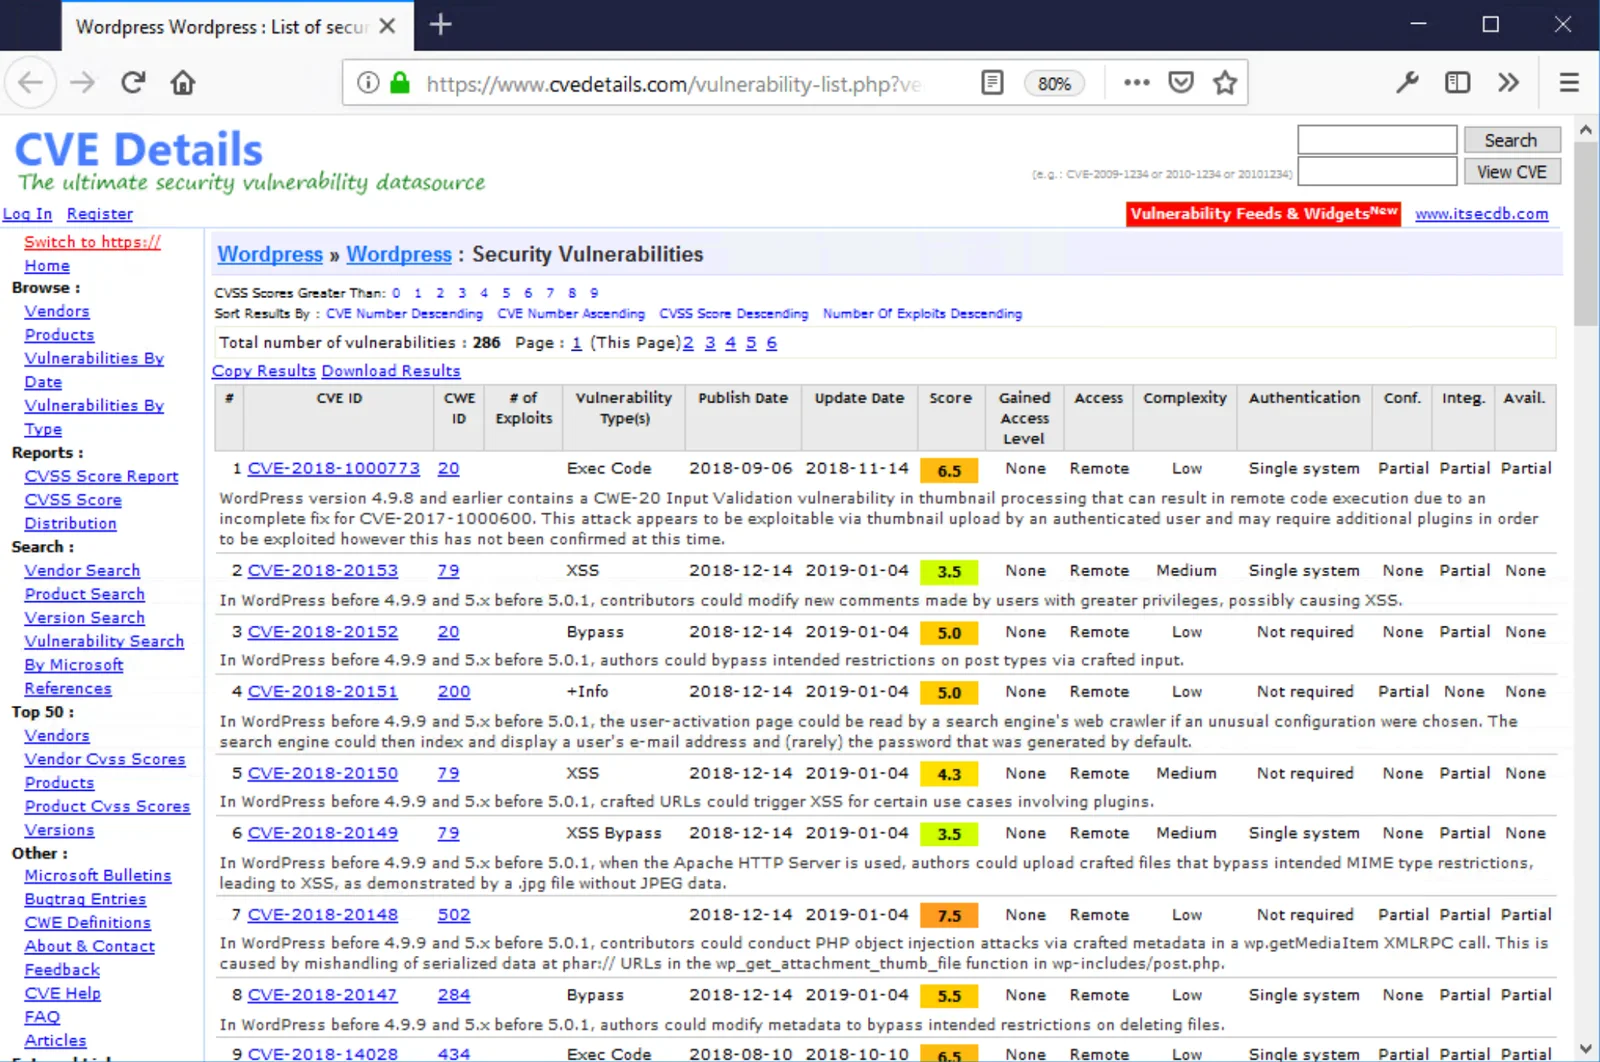Open www.itsecdb.com link

click(x=1481, y=214)
